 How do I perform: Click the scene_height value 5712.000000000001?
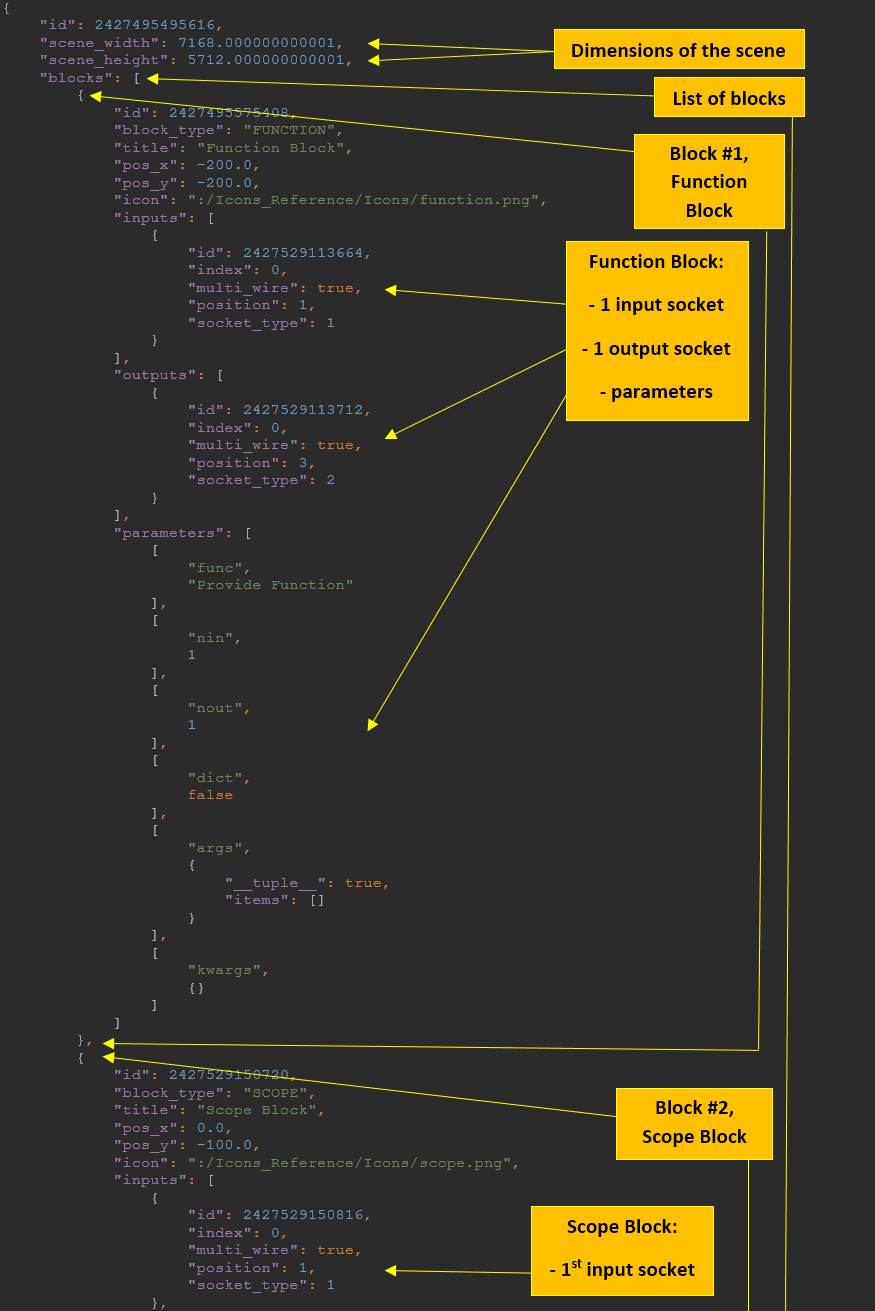coord(268,60)
